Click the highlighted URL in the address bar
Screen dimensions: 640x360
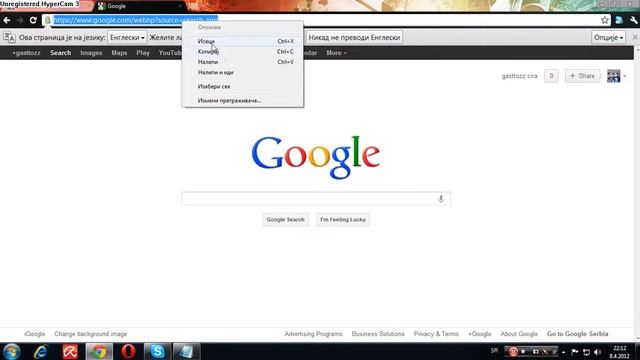(x=136, y=20)
